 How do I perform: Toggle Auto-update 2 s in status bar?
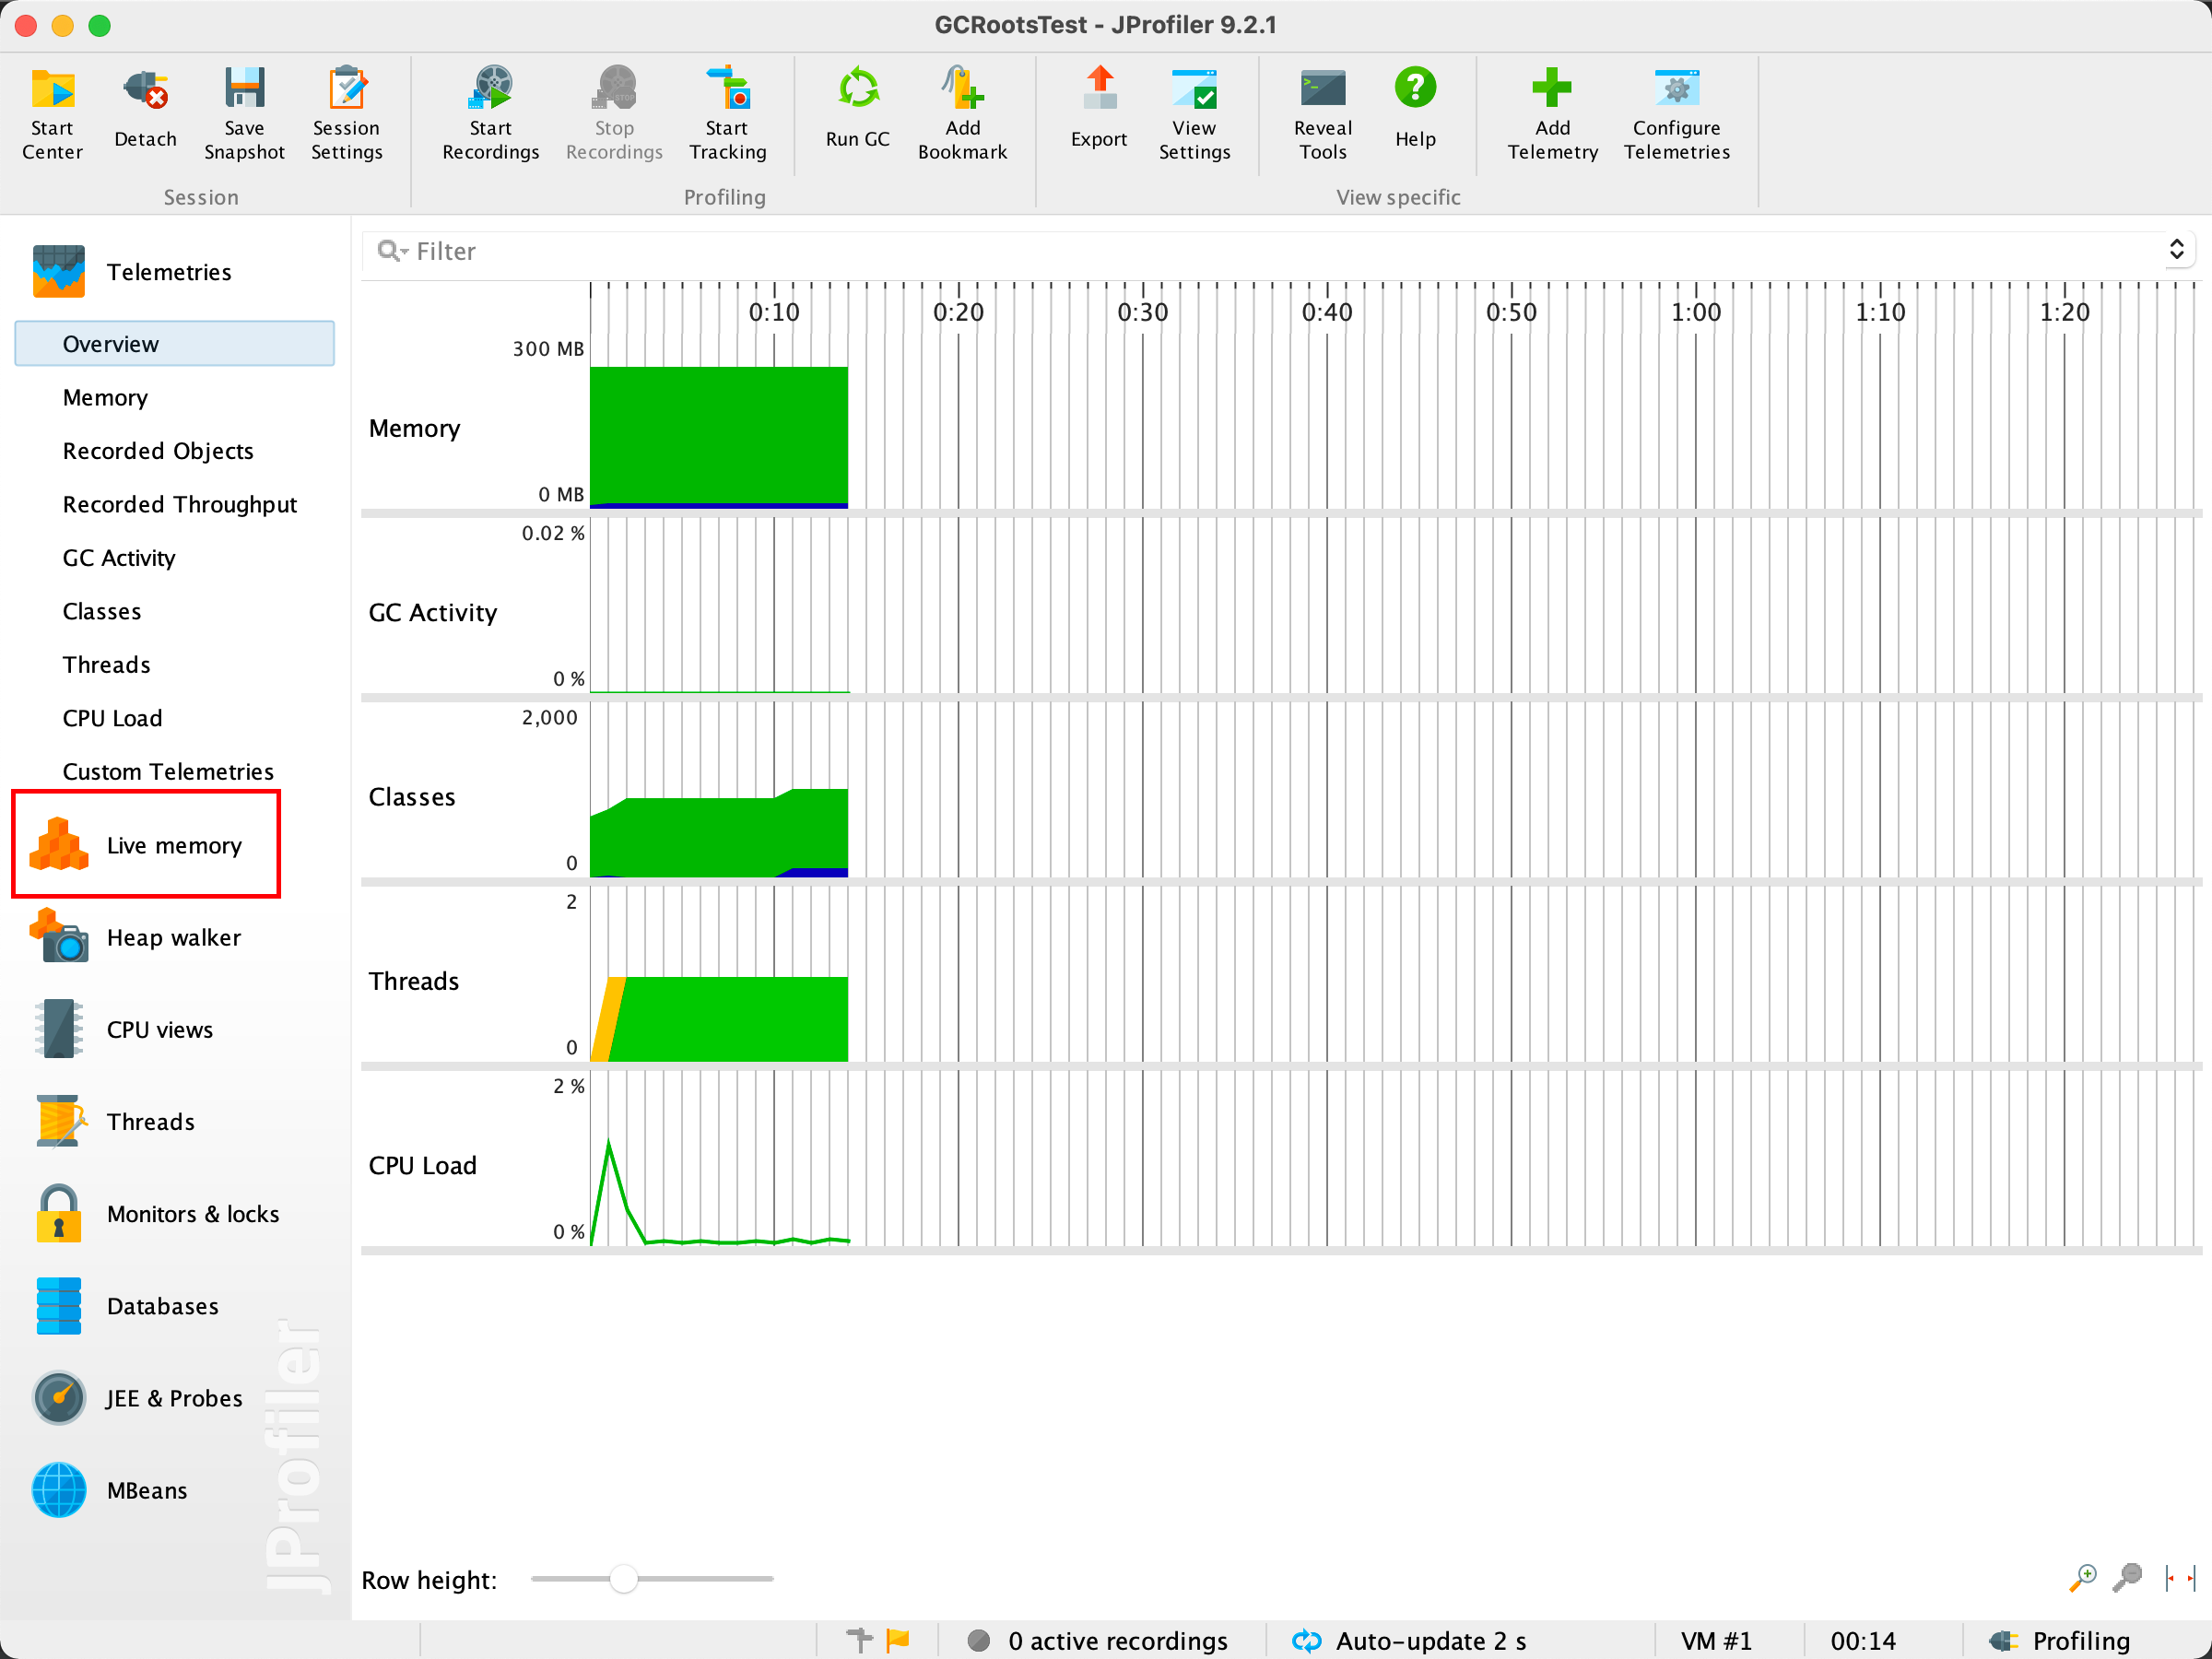[1411, 1640]
